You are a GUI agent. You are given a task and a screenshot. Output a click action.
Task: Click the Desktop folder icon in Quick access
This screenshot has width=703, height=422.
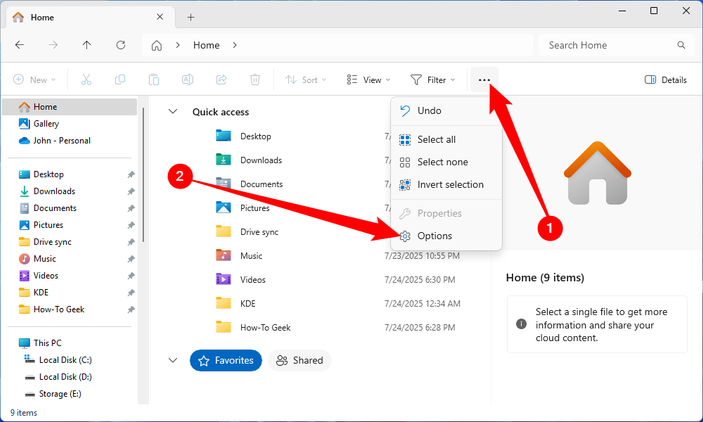[223, 135]
